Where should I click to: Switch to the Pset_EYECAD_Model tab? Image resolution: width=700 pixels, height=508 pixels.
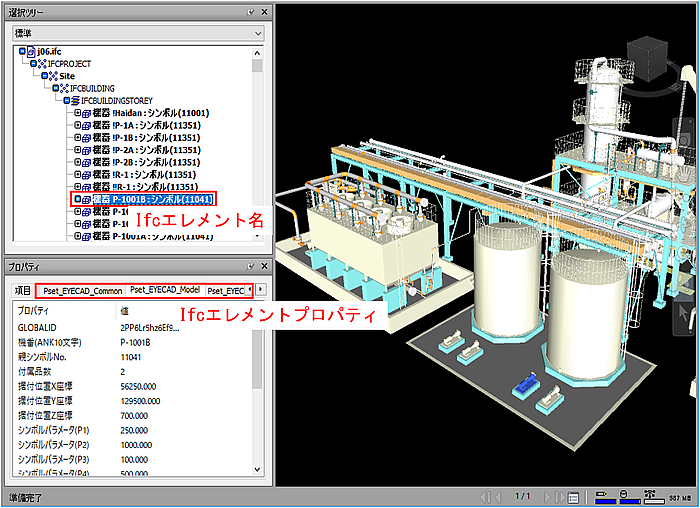coord(165,290)
